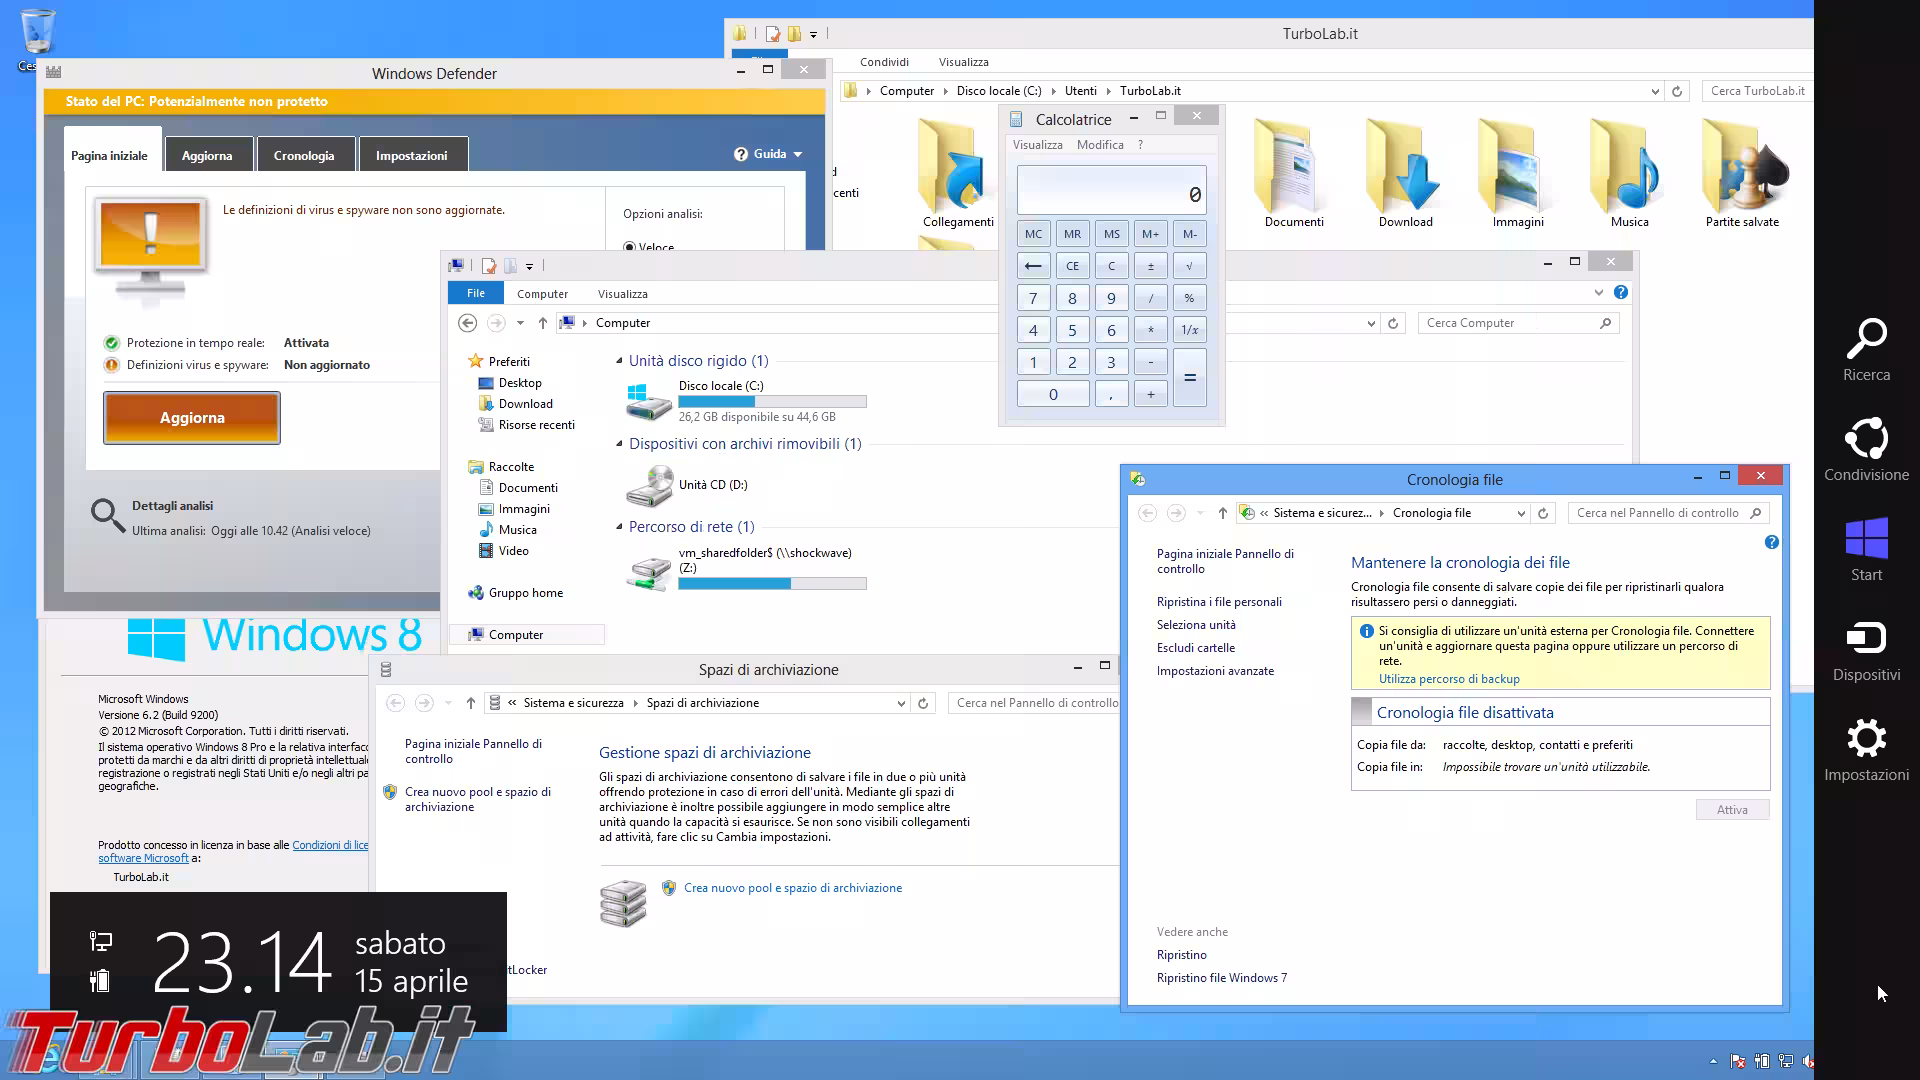Switch to the Visualizza ribbon tab
Viewport: 1920px width, 1080px height.
622,293
